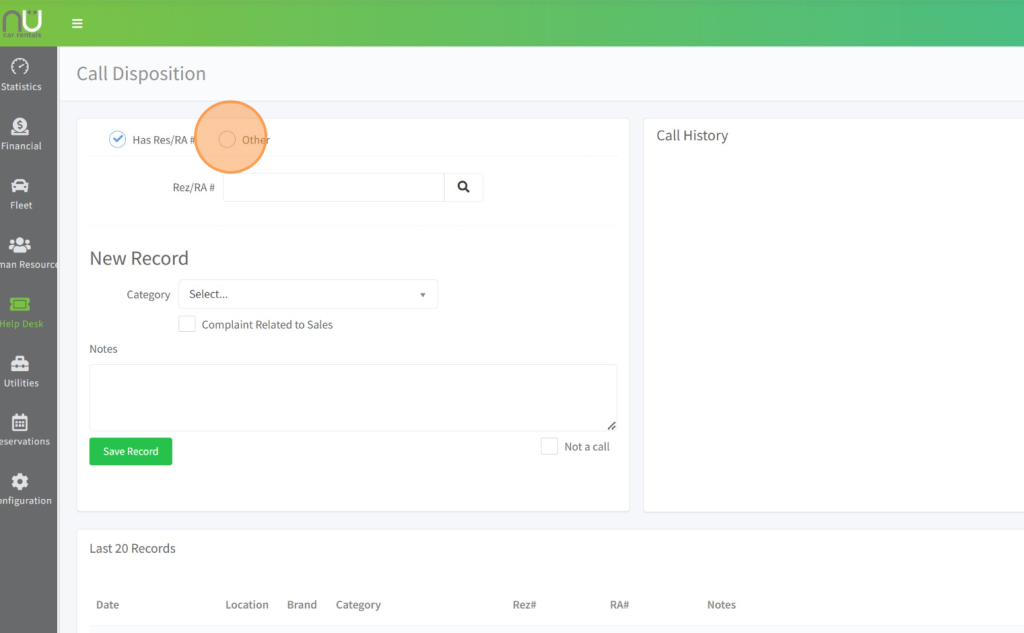Enable the Not a call checkbox
Viewport: 1024px width, 633px height.
pyautogui.click(x=549, y=446)
